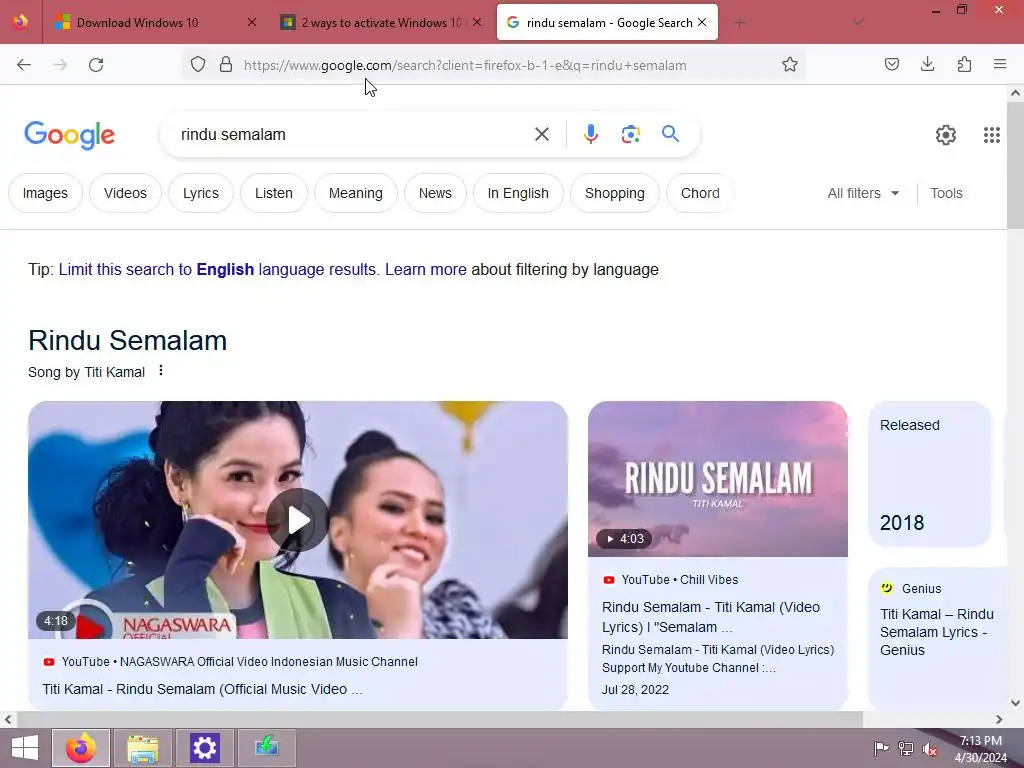Click the vertical scrollbar thumb
Screen dimensions: 1024x768
click(1015, 165)
